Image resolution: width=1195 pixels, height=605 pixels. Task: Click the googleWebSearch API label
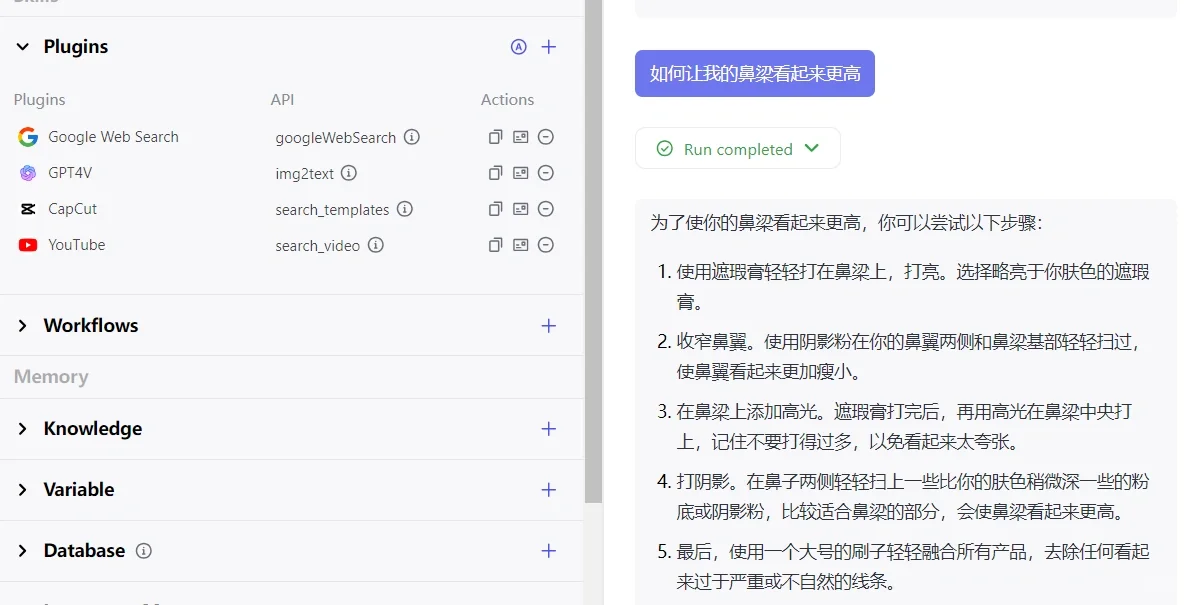click(335, 138)
